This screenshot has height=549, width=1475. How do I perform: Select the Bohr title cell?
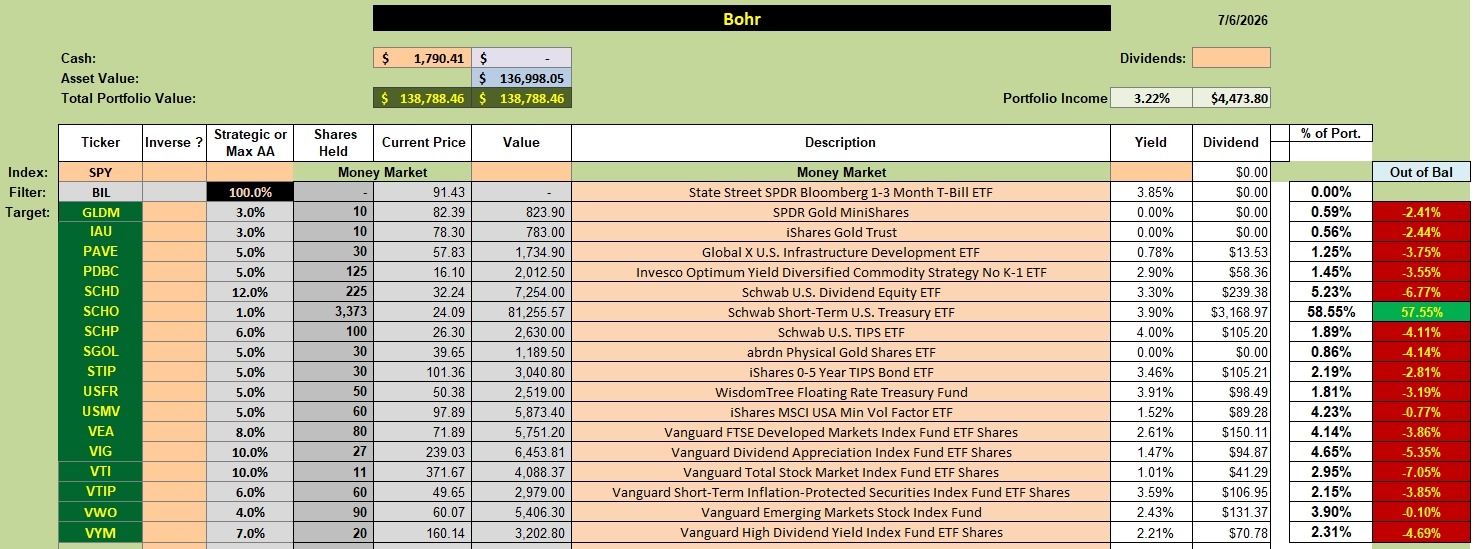[741, 18]
